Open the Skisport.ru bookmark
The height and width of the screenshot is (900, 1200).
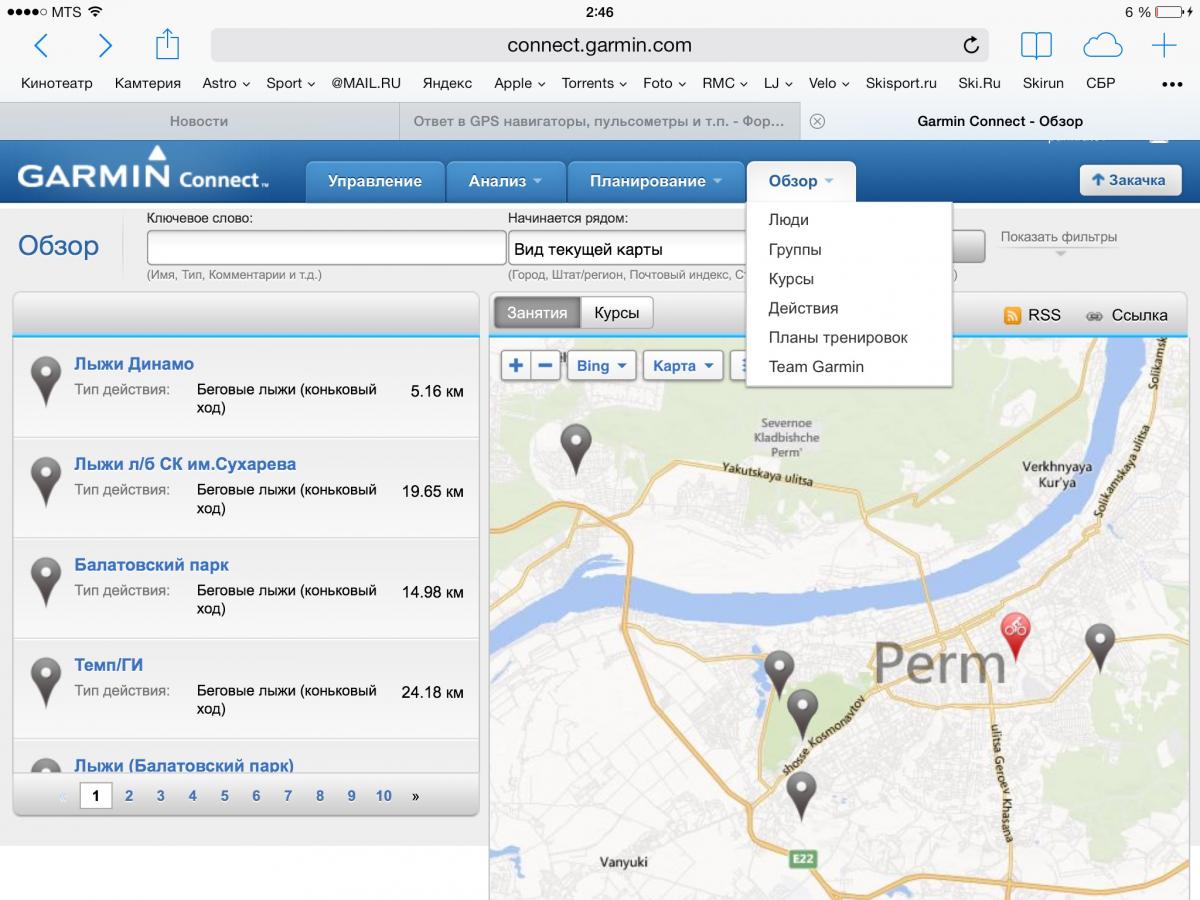tap(901, 83)
